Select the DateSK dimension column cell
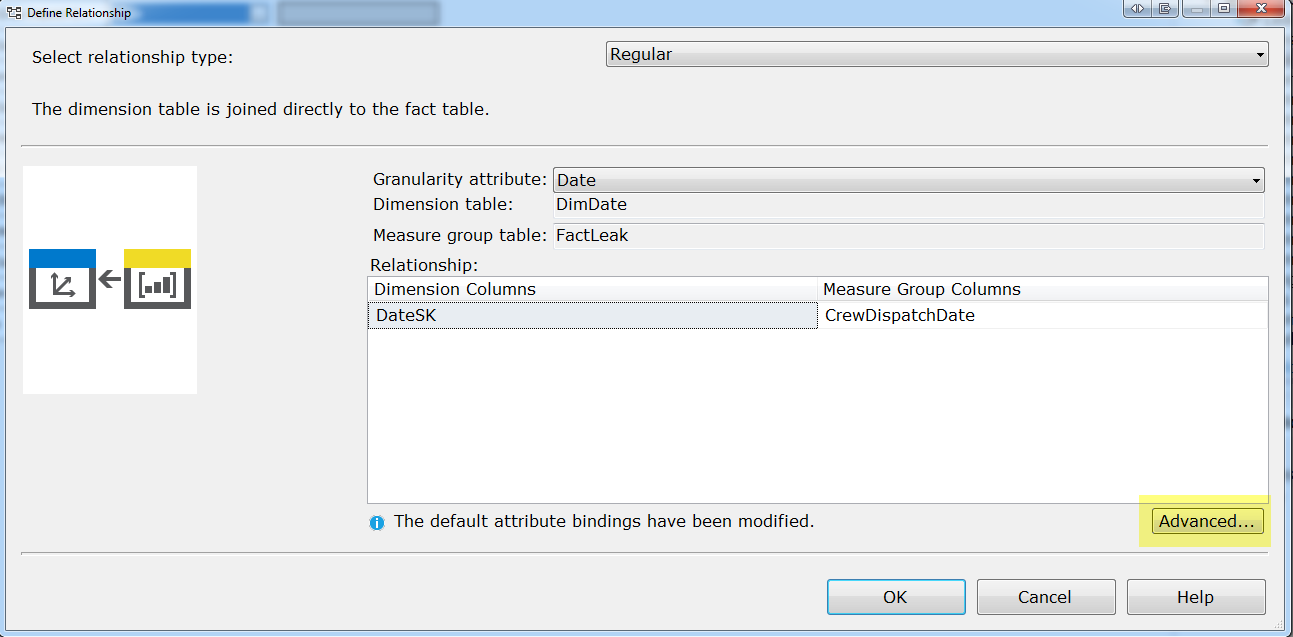This screenshot has height=637, width=1293. tap(592, 316)
